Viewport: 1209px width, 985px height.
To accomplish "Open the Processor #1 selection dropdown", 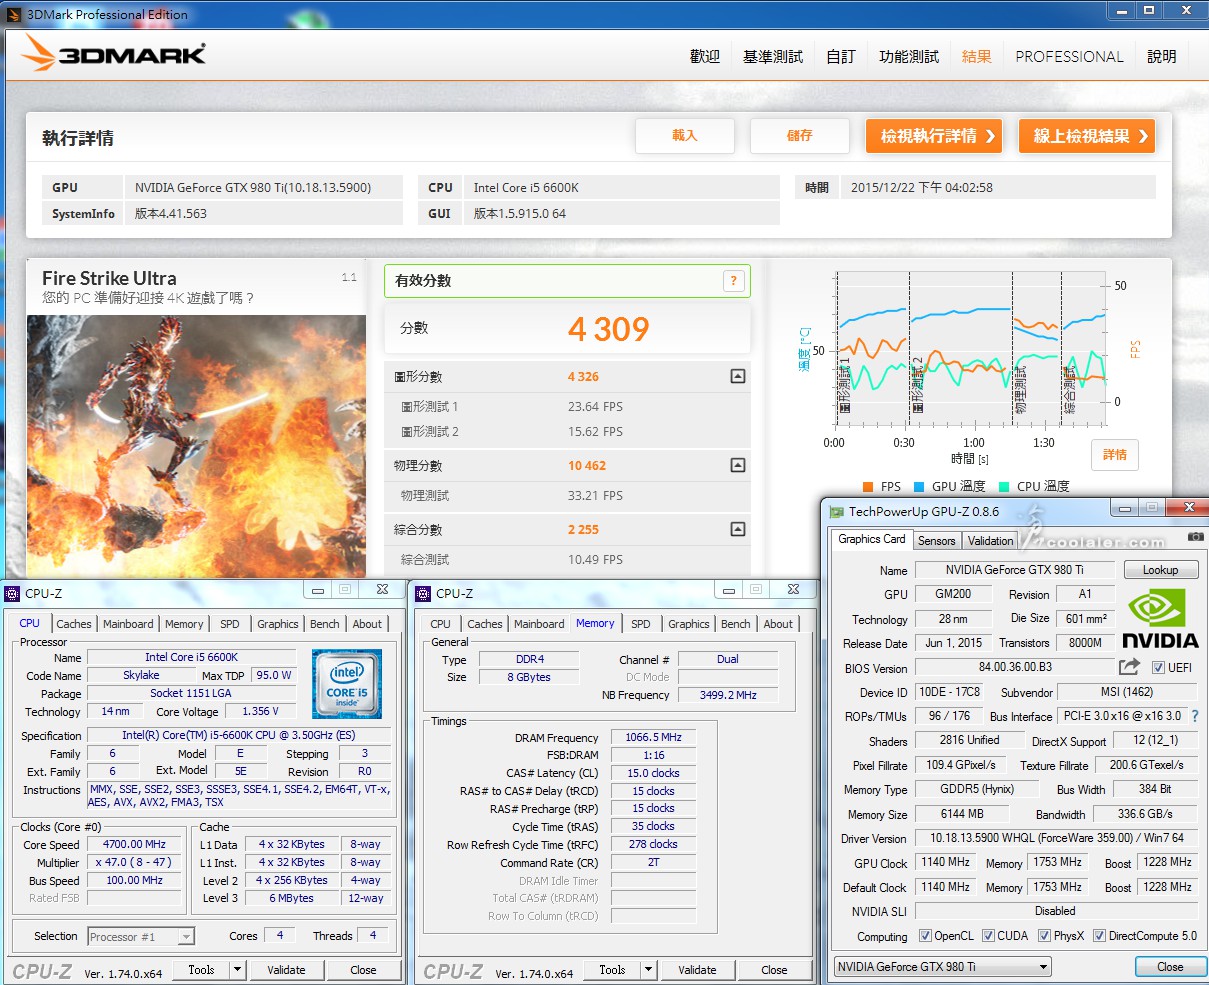I will tap(141, 937).
